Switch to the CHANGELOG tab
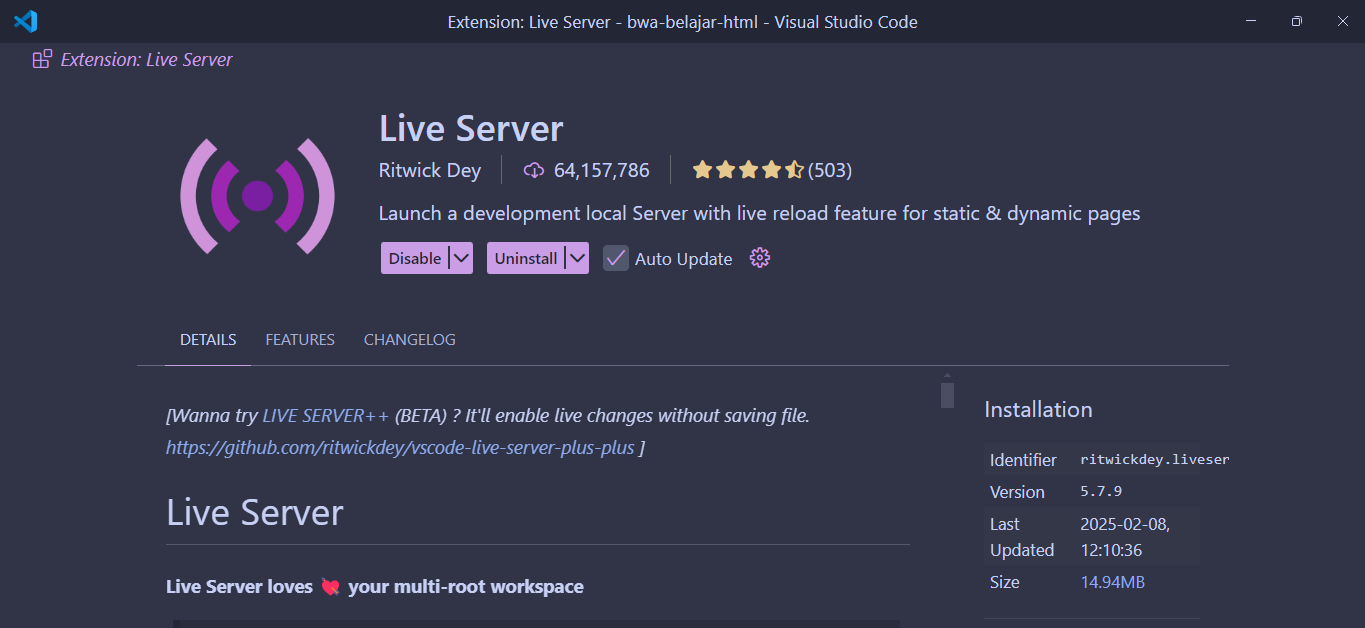1365x628 pixels. (410, 340)
